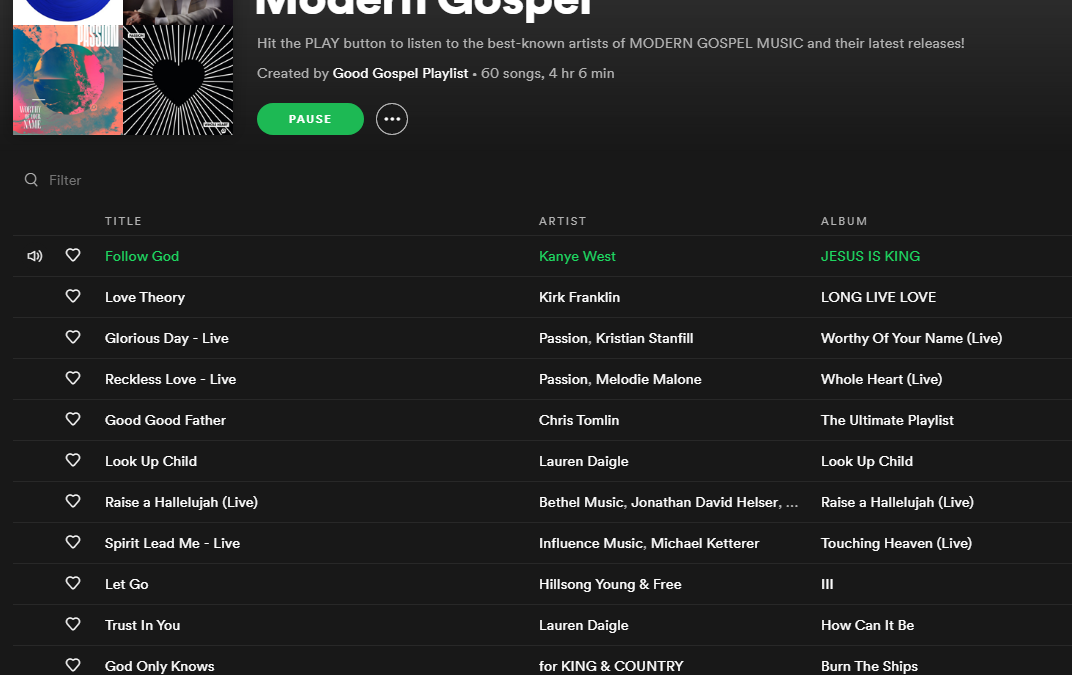Open the Touching Heaven (Live) album
The height and width of the screenshot is (675, 1072).
coord(896,543)
